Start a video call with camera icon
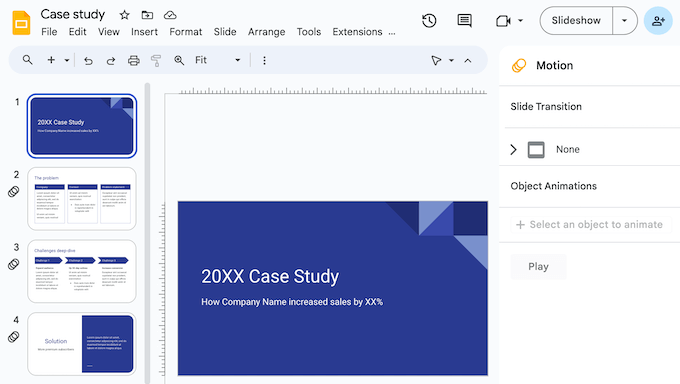This screenshot has width=680, height=384. pos(503,20)
